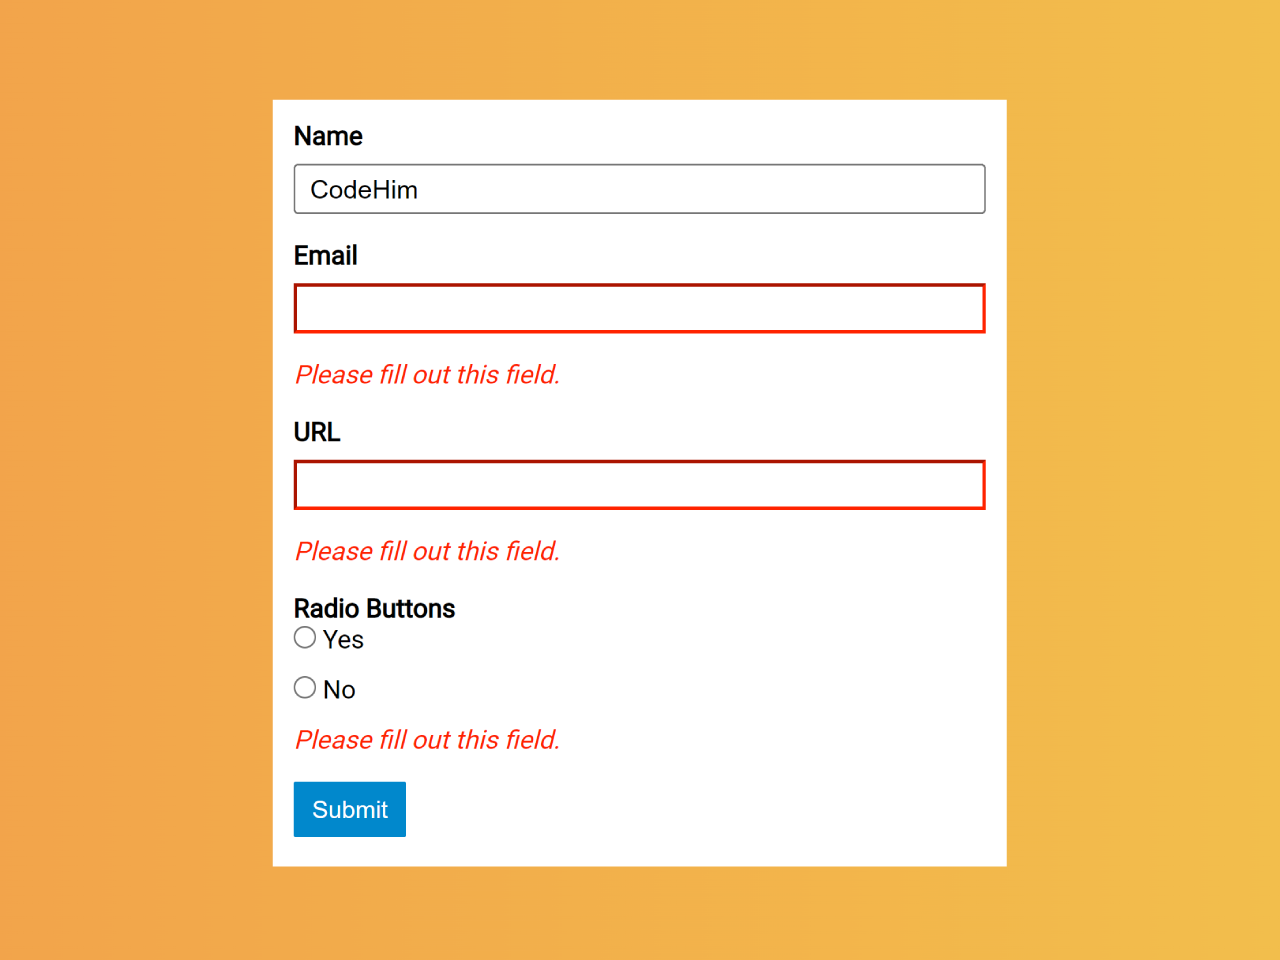Screen dimensions: 1280x960
Task: Click the empty Email field outlined in red
Action: tap(639, 308)
